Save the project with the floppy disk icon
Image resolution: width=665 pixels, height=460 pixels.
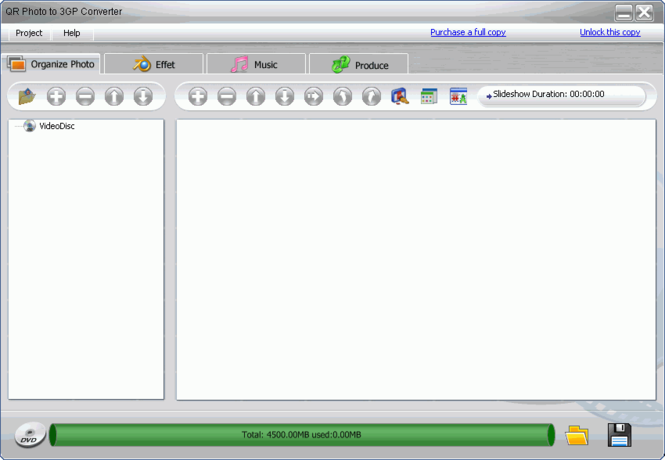coord(619,435)
